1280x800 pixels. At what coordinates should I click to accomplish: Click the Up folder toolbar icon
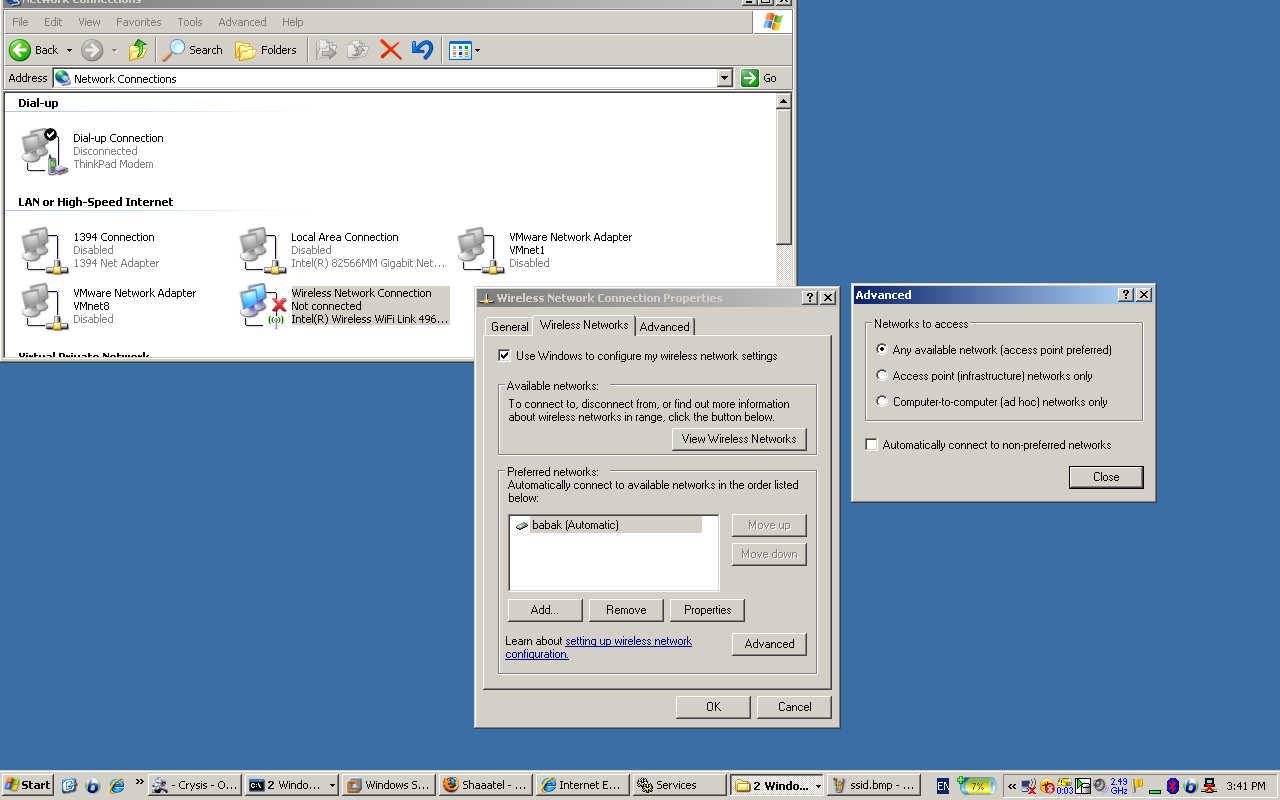point(138,50)
